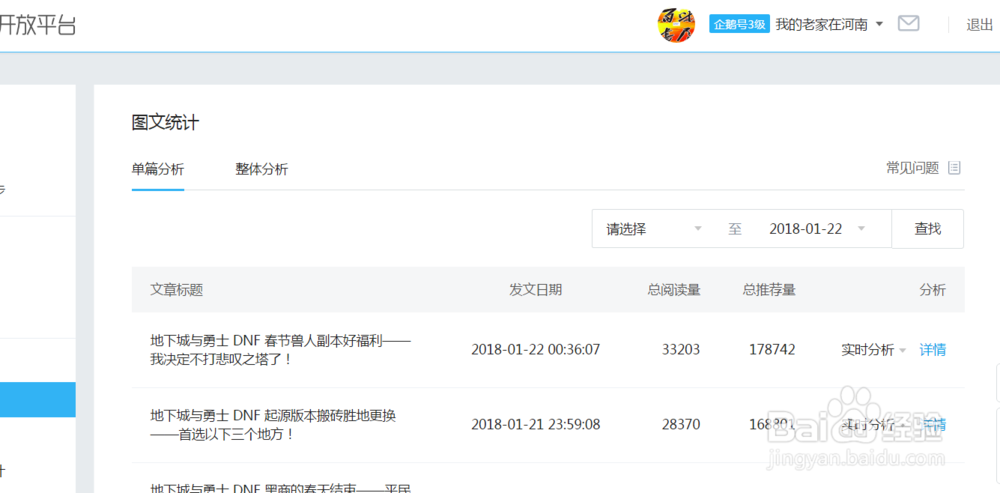Click the 文章标题 column header
The image size is (1000, 493).
(177, 290)
